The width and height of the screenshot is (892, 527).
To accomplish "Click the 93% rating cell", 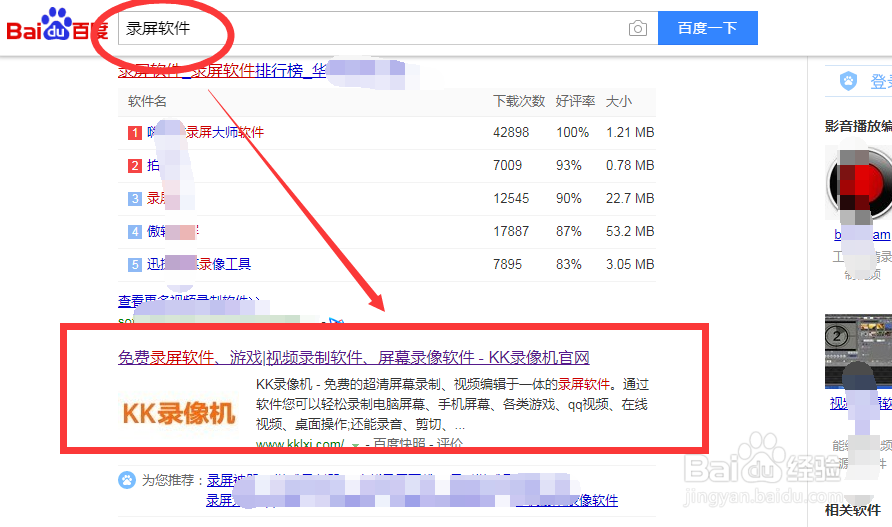I will (569, 166).
